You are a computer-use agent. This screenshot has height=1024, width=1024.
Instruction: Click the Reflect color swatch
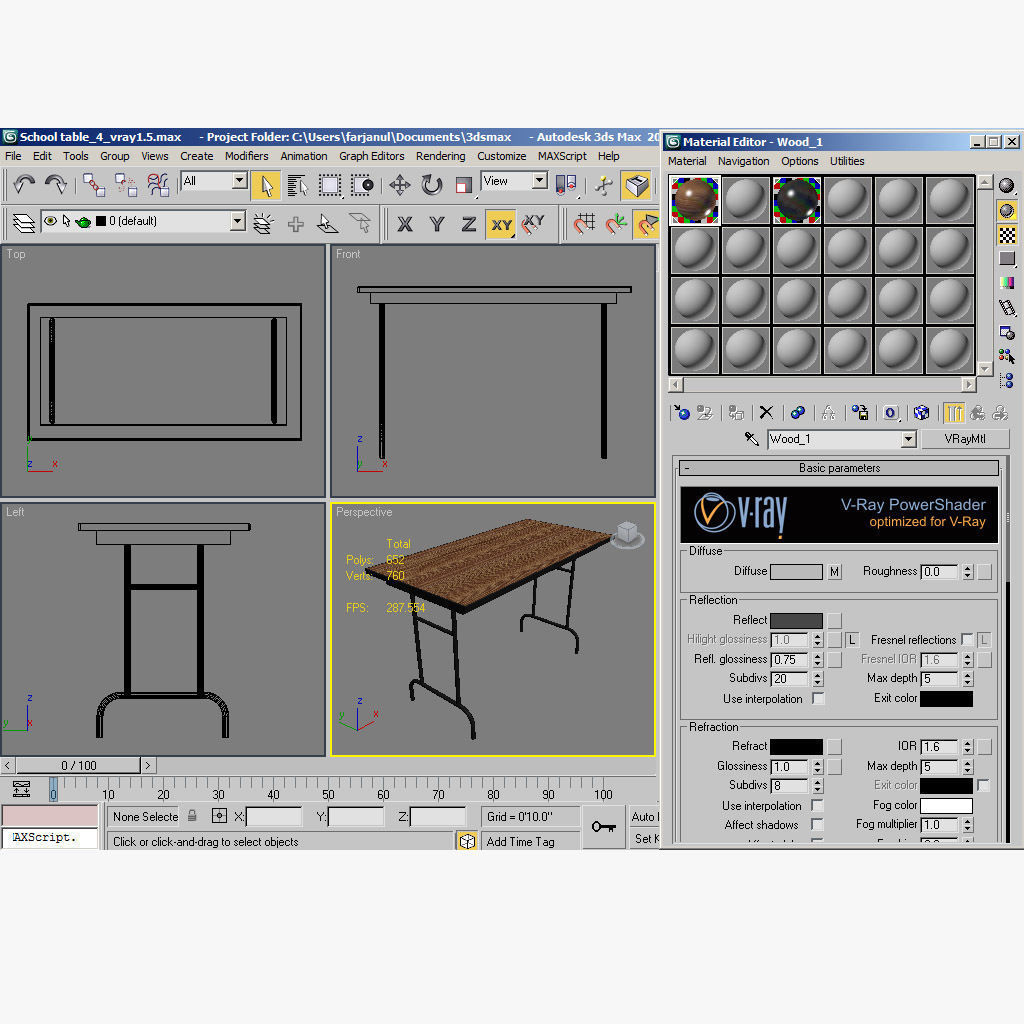[796, 620]
